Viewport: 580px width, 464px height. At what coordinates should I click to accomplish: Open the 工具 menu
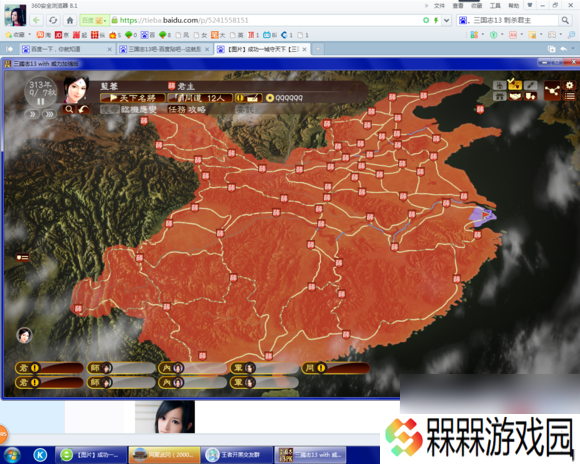(495, 6)
